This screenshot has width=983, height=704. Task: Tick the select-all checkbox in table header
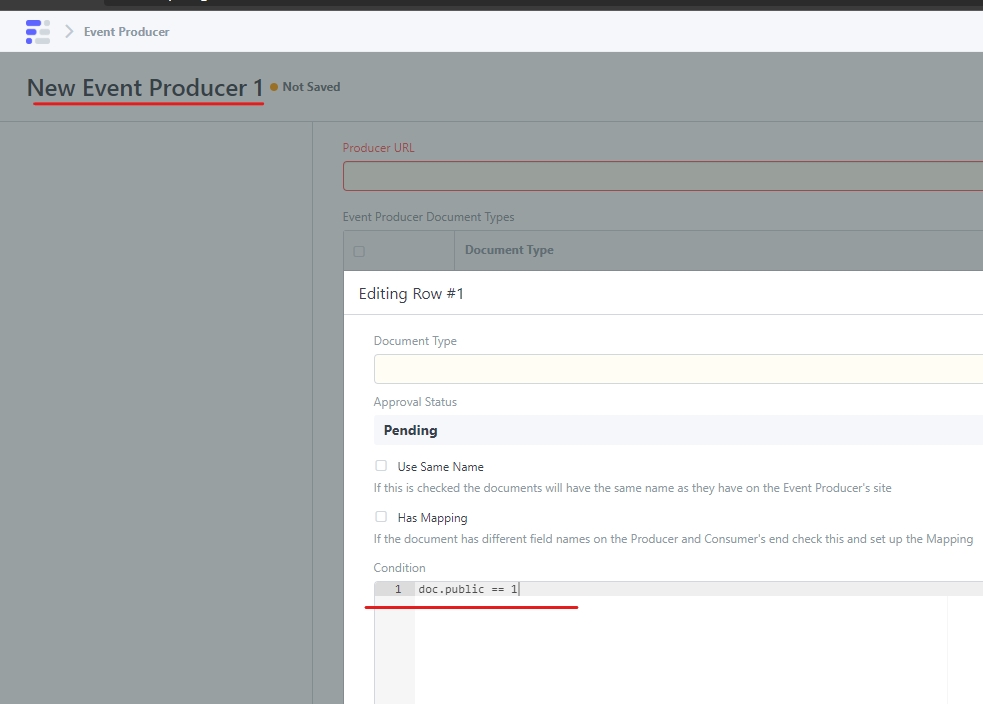click(359, 251)
